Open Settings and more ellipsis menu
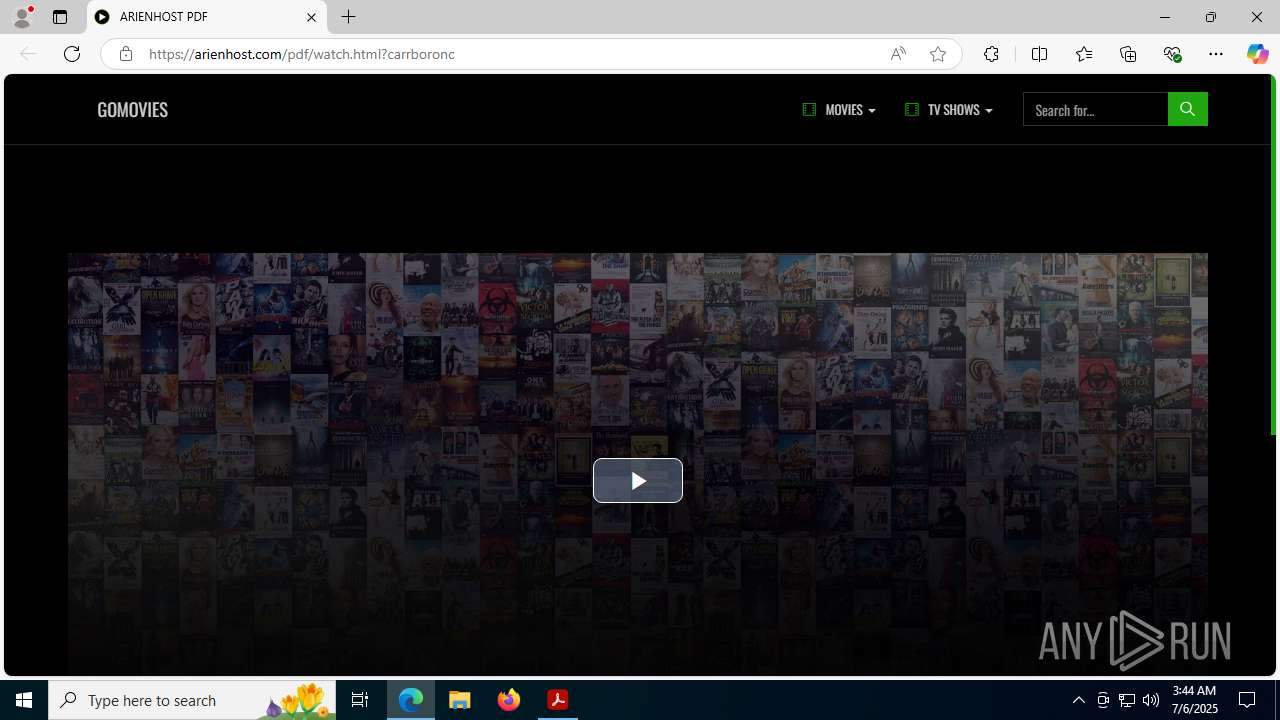The image size is (1280, 720). [1216, 54]
